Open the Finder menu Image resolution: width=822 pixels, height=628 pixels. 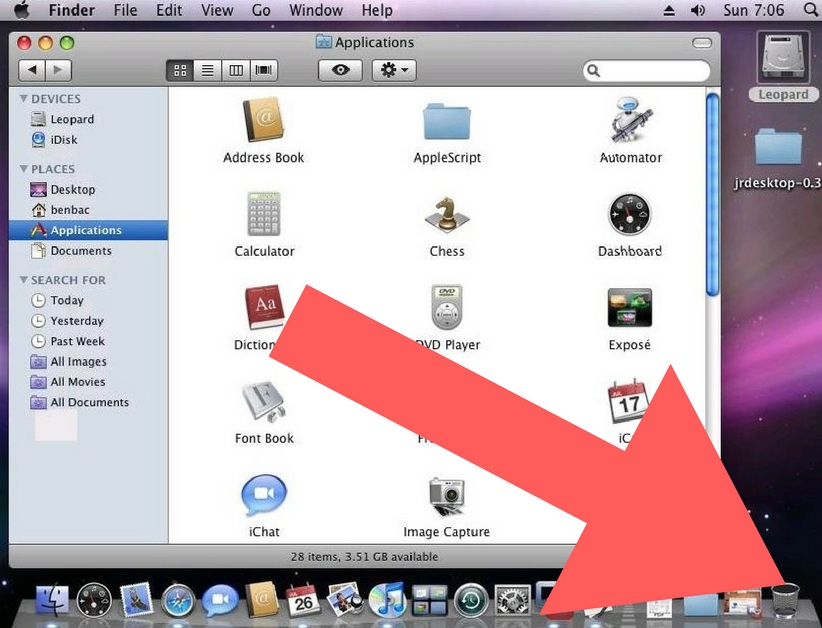72,10
